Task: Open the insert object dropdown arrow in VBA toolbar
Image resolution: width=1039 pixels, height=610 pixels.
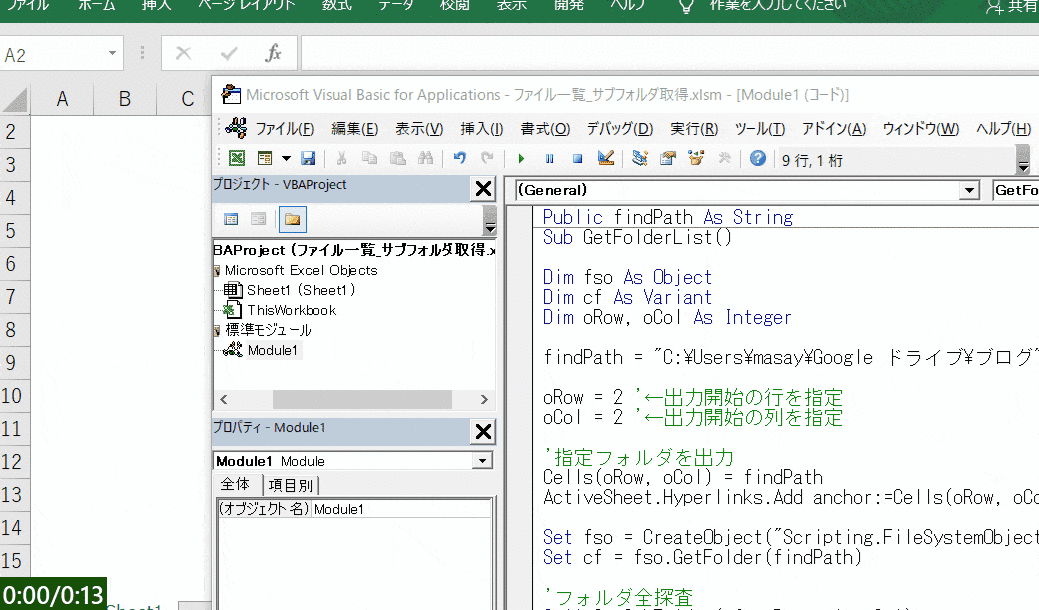Action: 286,158
